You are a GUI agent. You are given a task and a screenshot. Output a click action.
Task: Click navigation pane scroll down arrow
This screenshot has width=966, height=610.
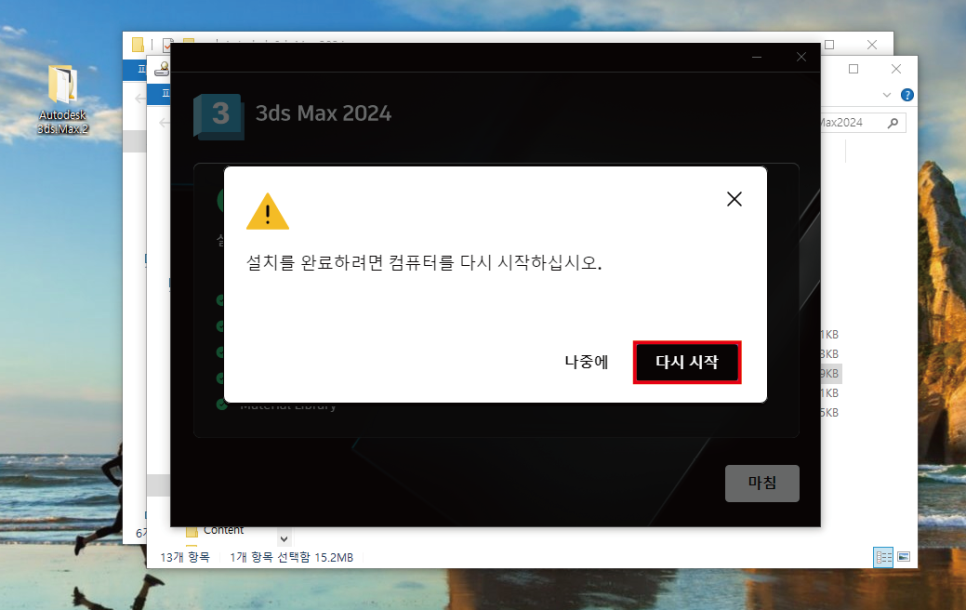pyautogui.click(x=284, y=539)
